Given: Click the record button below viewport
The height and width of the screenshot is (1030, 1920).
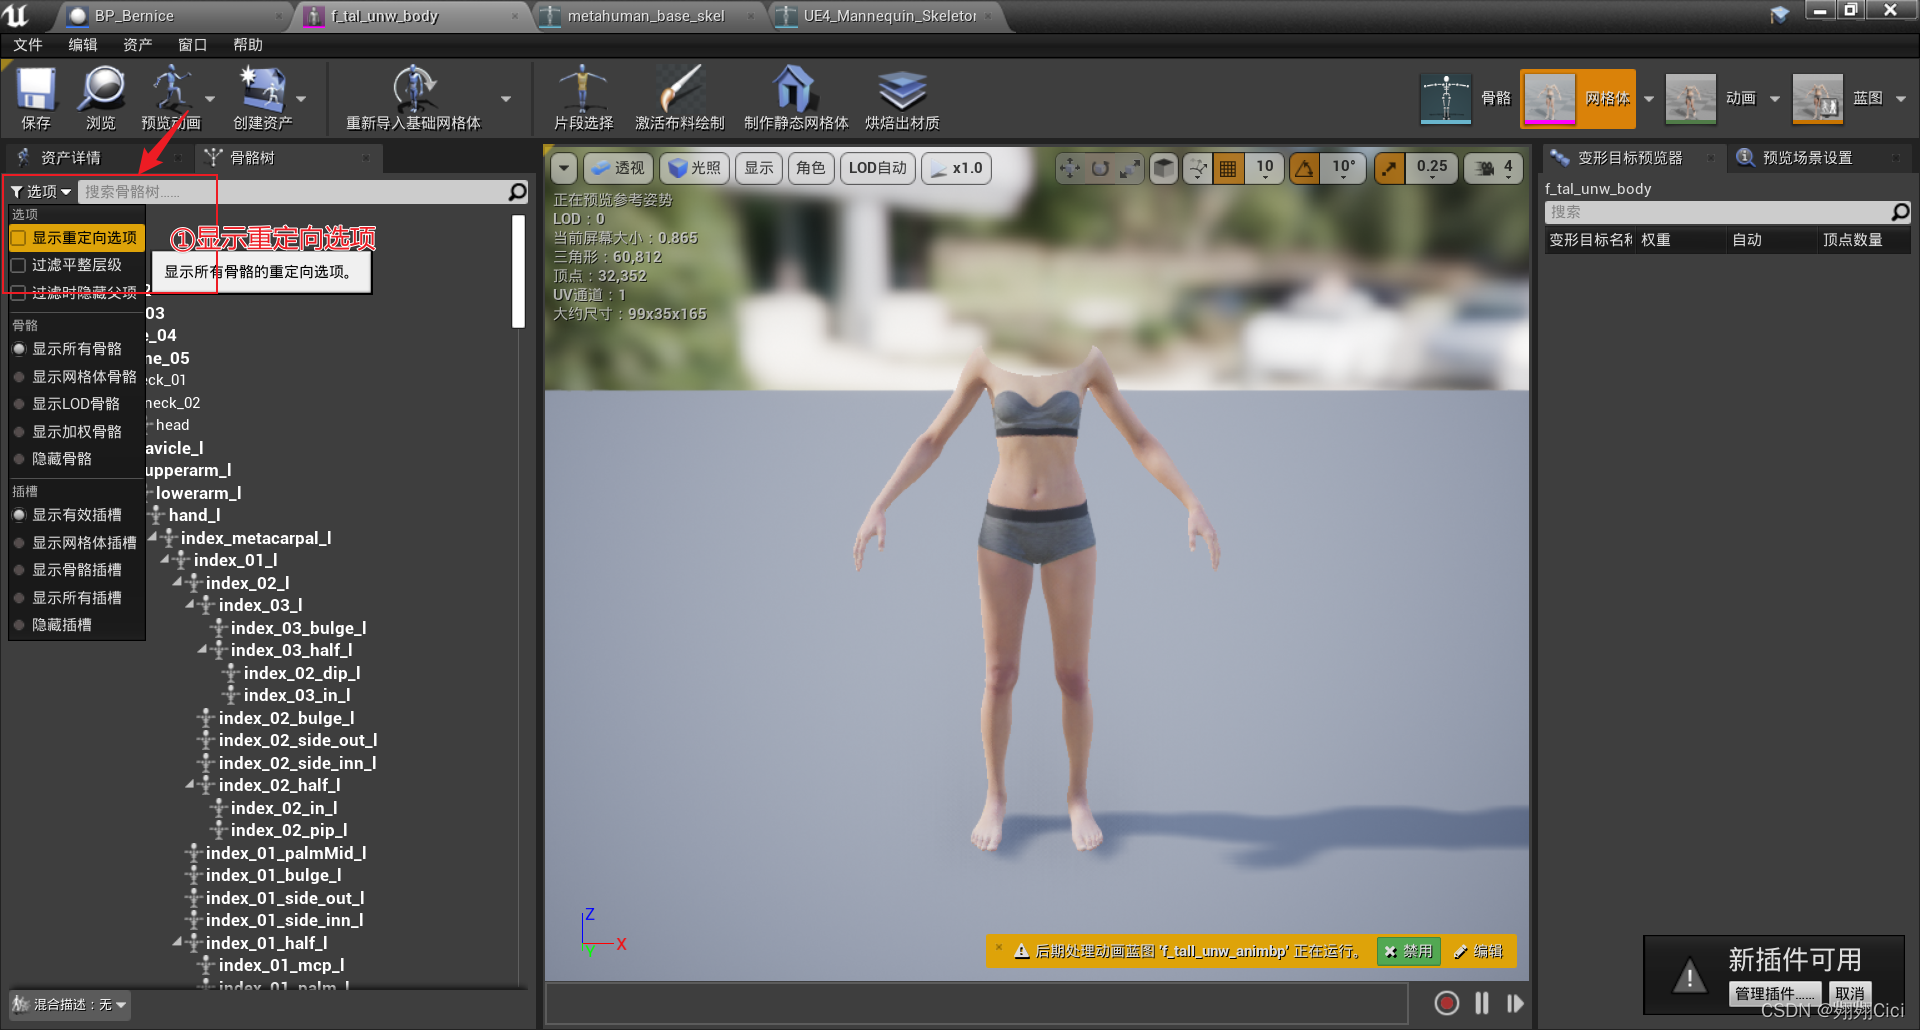Looking at the screenshot, I should 1446,1003.
